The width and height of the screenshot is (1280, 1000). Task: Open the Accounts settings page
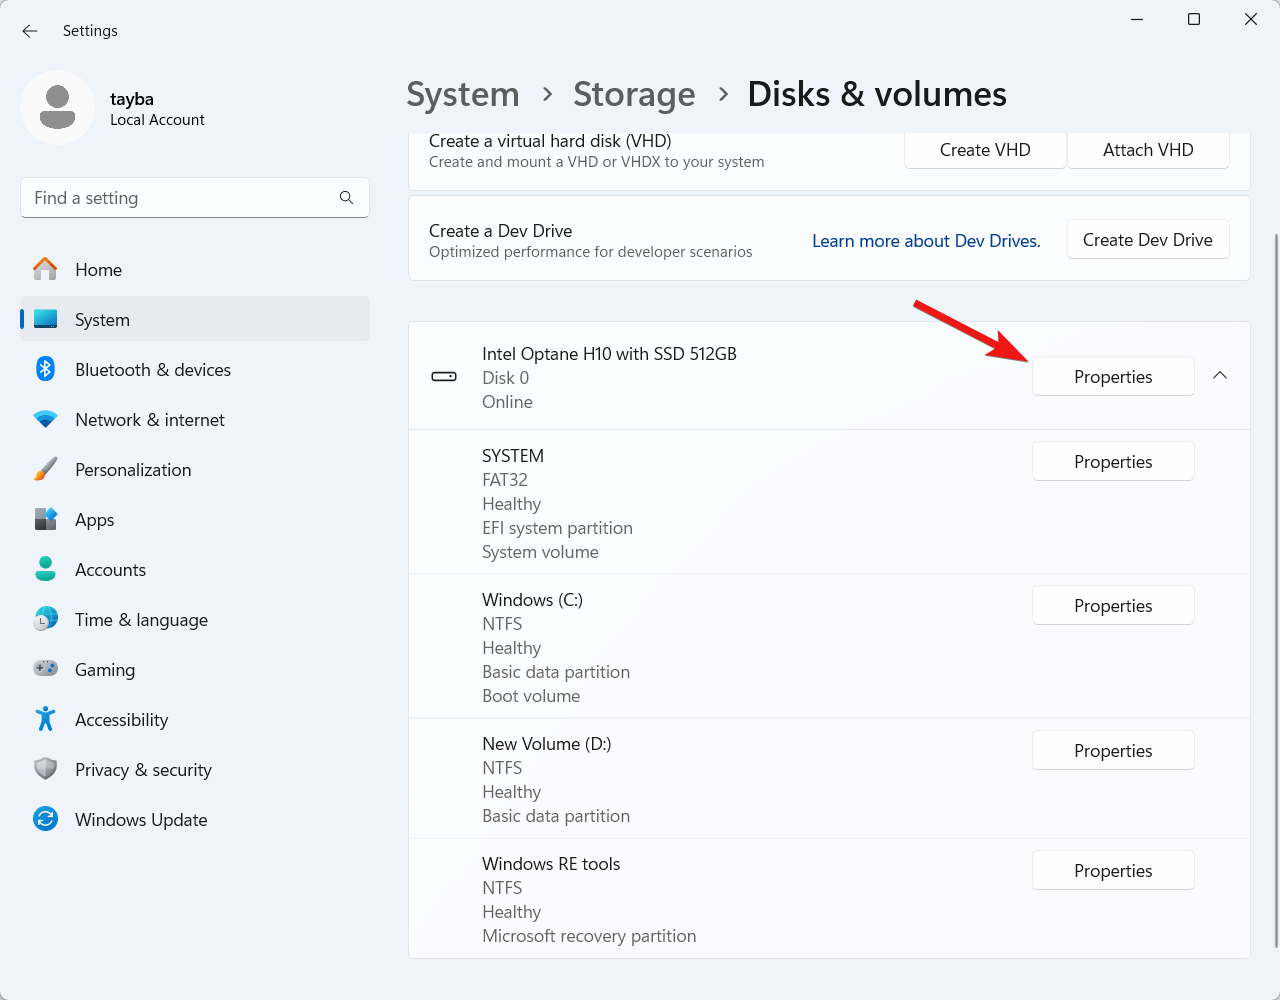(x=110, y=570)
